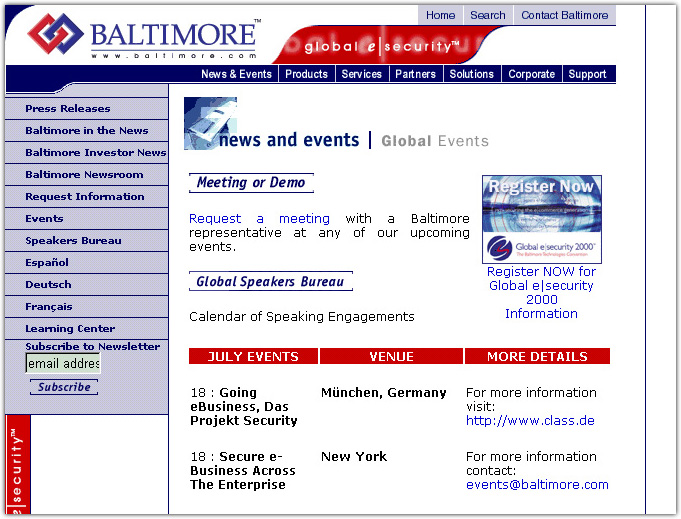Click Secure e-Business Across The Enterprise event

[243, 471]
